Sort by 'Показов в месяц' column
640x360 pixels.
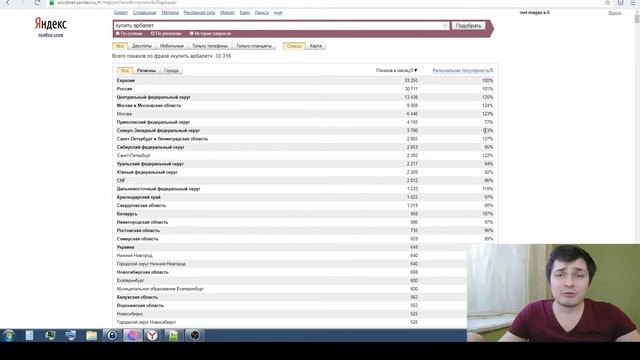click(x=396, y=71)
